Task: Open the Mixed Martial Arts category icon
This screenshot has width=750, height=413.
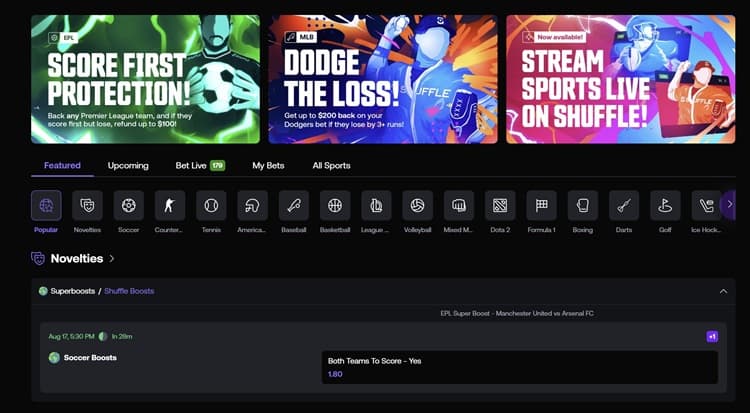Action: (459, 205)
